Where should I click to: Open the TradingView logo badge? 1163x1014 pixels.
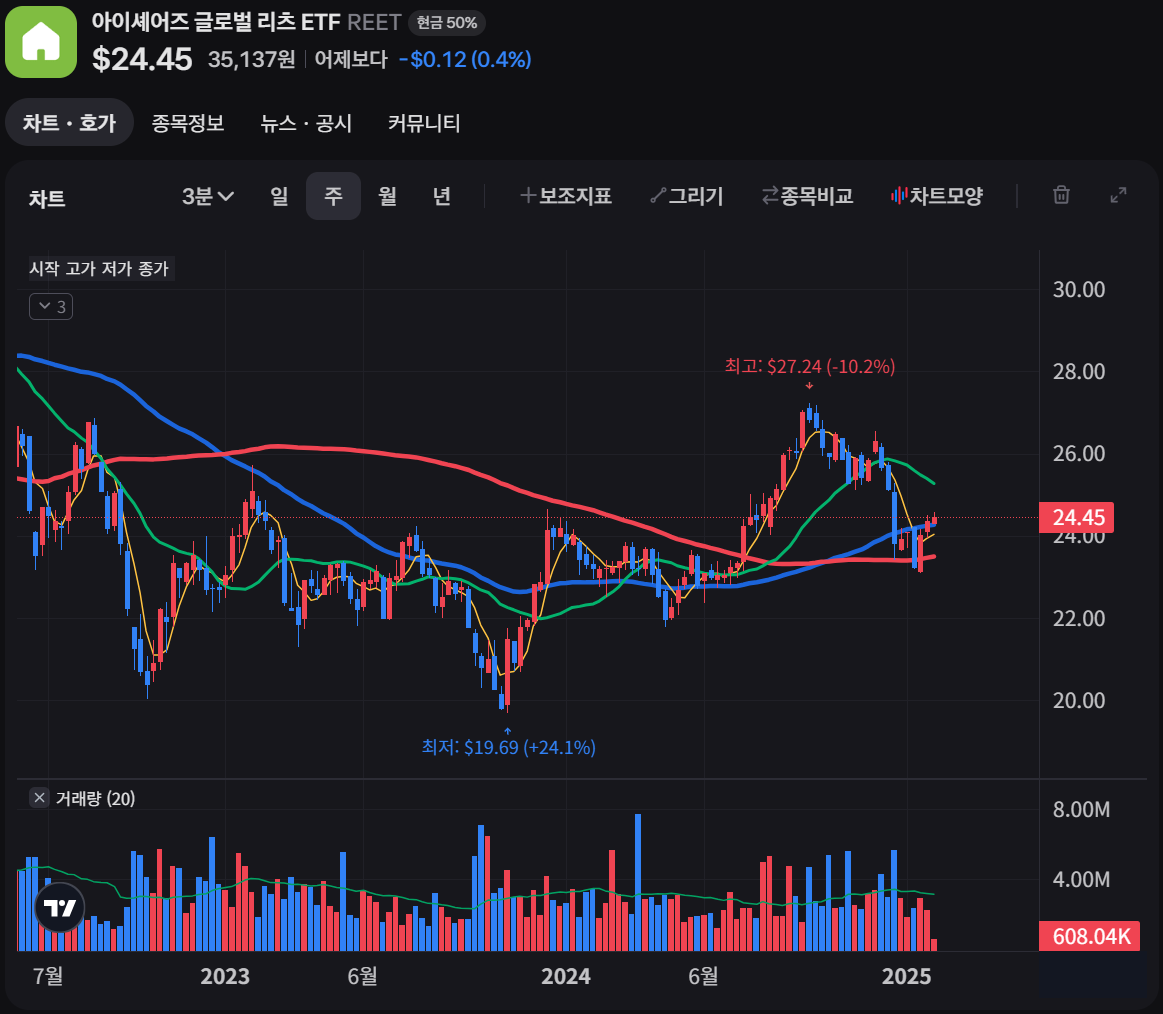(60, 907)
